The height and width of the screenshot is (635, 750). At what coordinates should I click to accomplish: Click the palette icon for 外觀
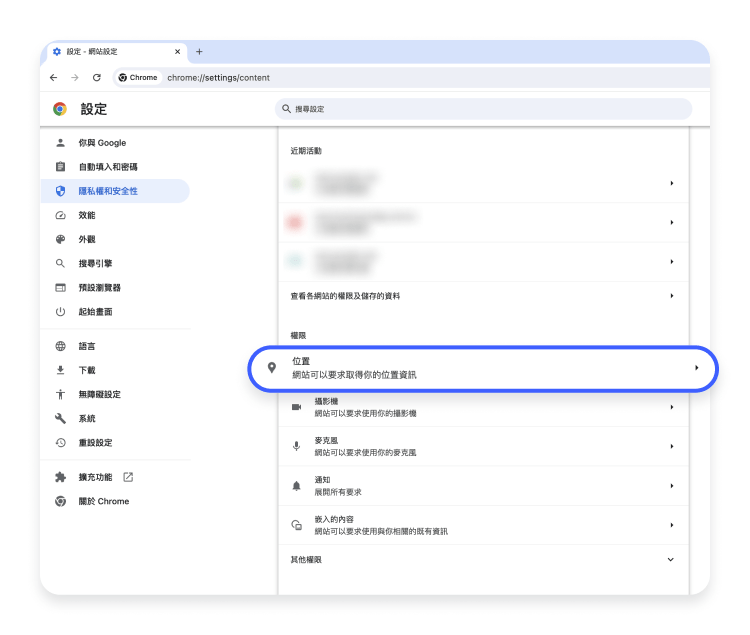60,239
